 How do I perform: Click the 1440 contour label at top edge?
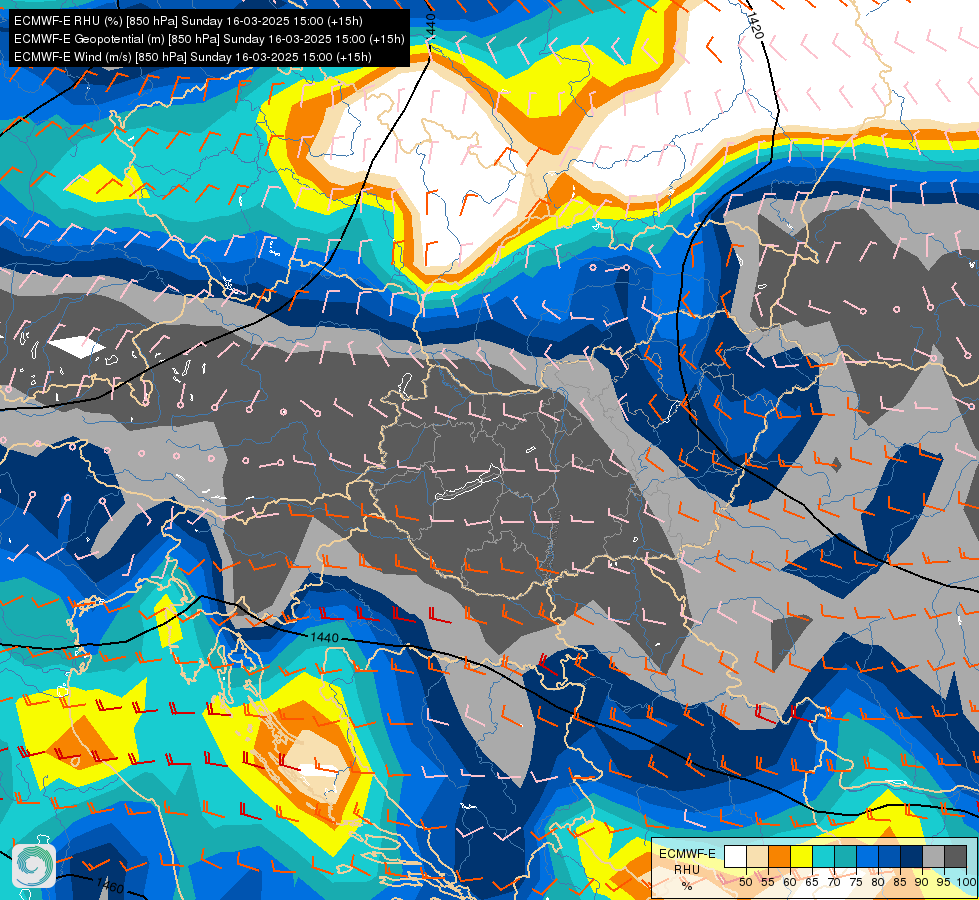point(431,27)
